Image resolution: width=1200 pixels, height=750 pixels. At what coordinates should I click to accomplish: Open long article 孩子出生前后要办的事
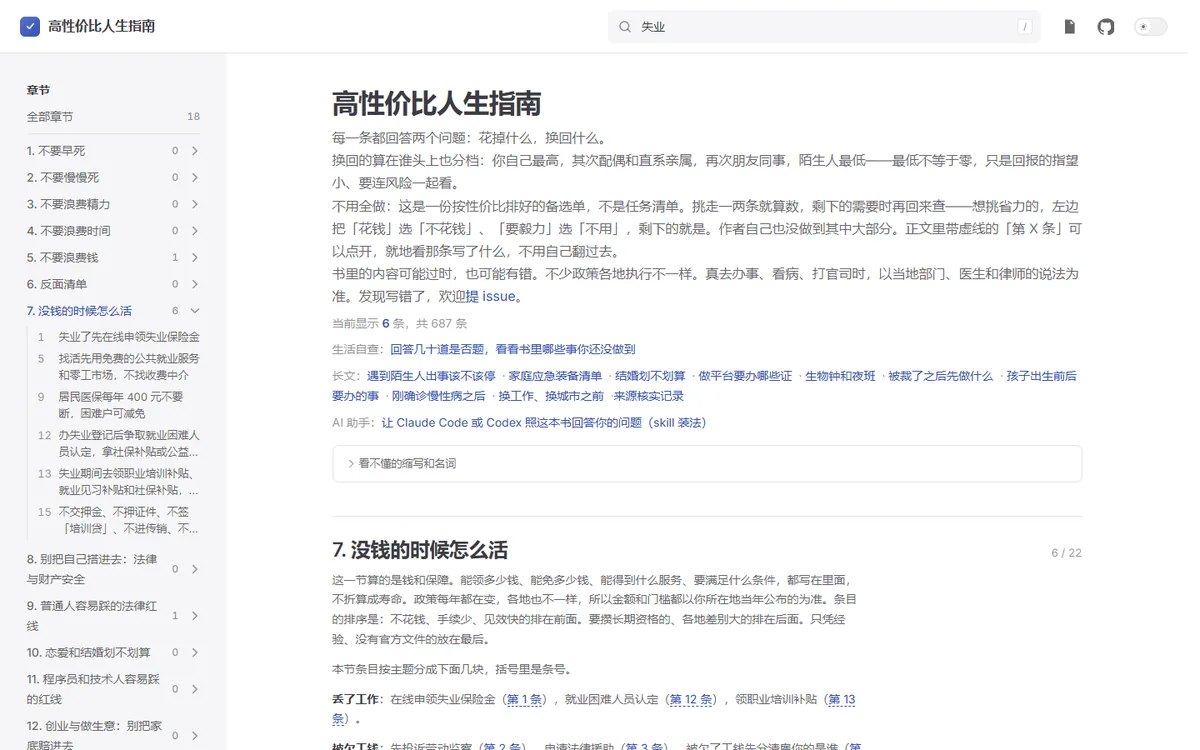704,386
